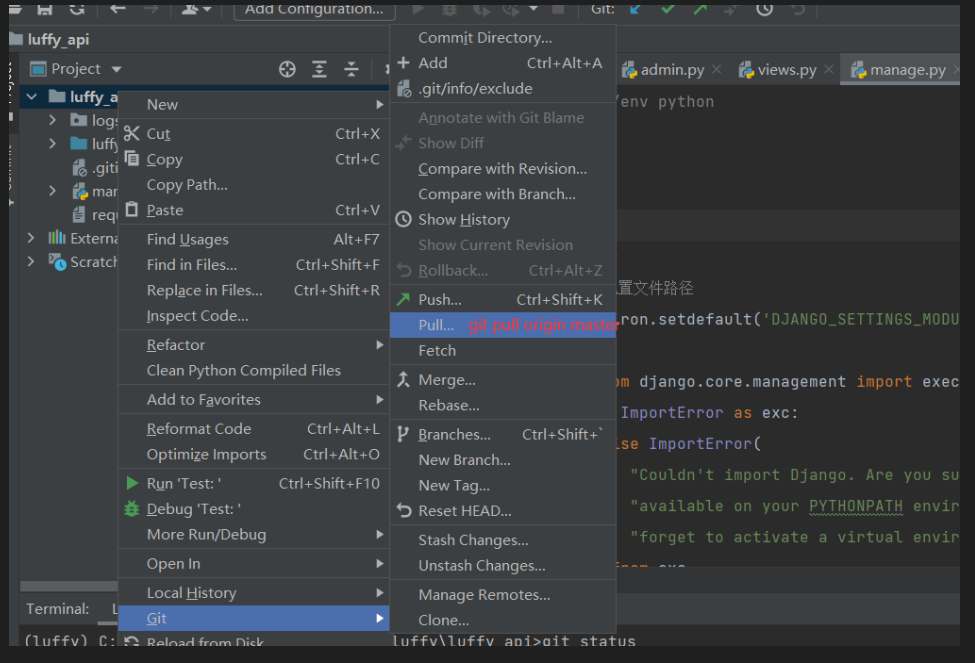Click the Git update project arrow icon
This screenshot has height=663, width=975.
pyautogui.click(x=635, y=9)
